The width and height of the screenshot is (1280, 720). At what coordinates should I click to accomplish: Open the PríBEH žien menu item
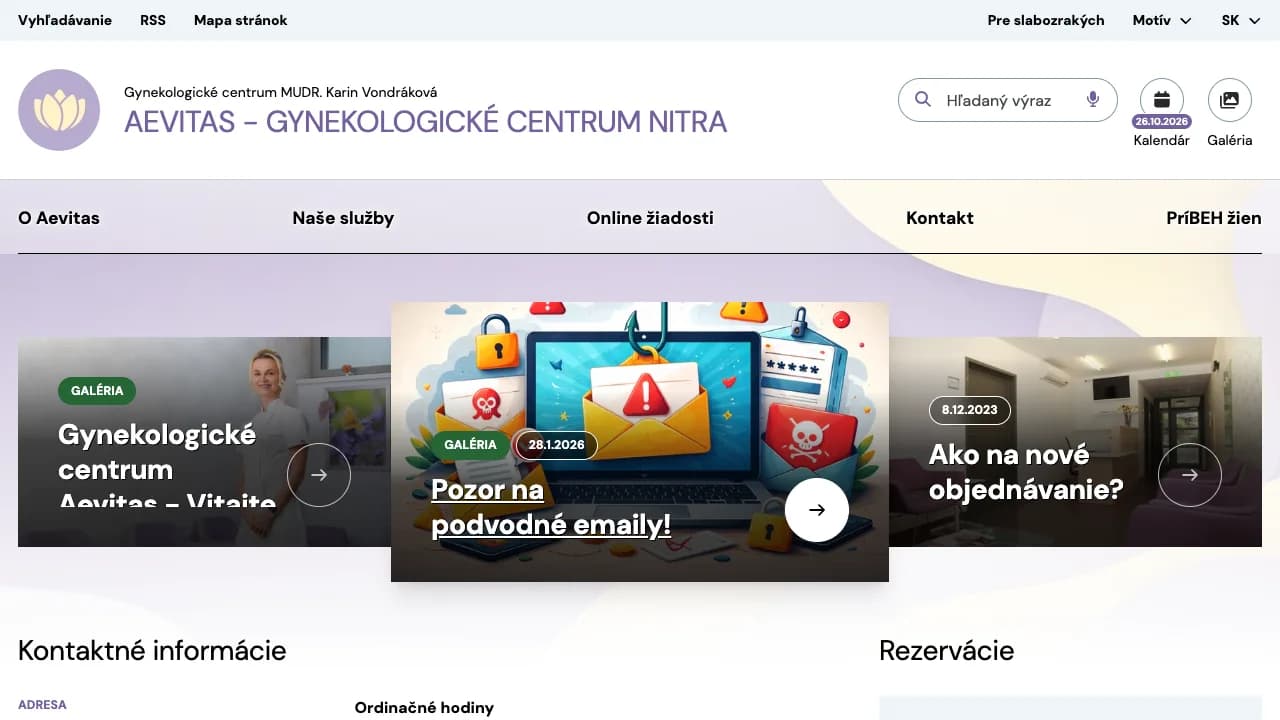point(1214,218)
